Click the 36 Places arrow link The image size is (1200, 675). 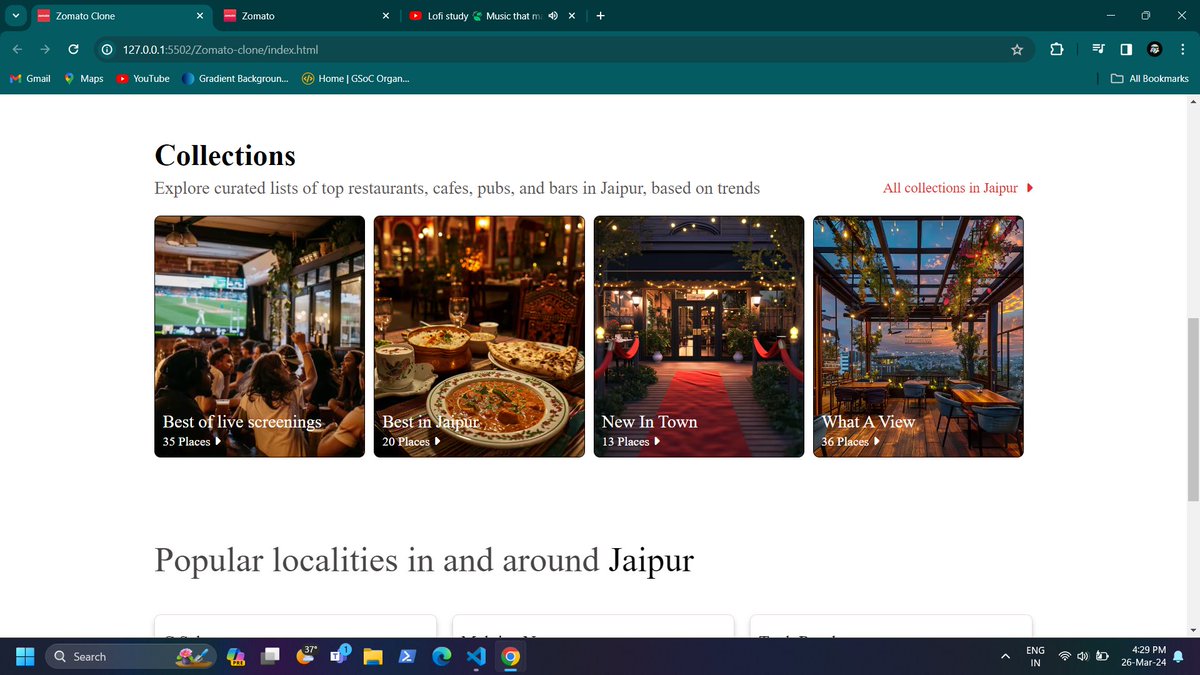tap(851, 441)
